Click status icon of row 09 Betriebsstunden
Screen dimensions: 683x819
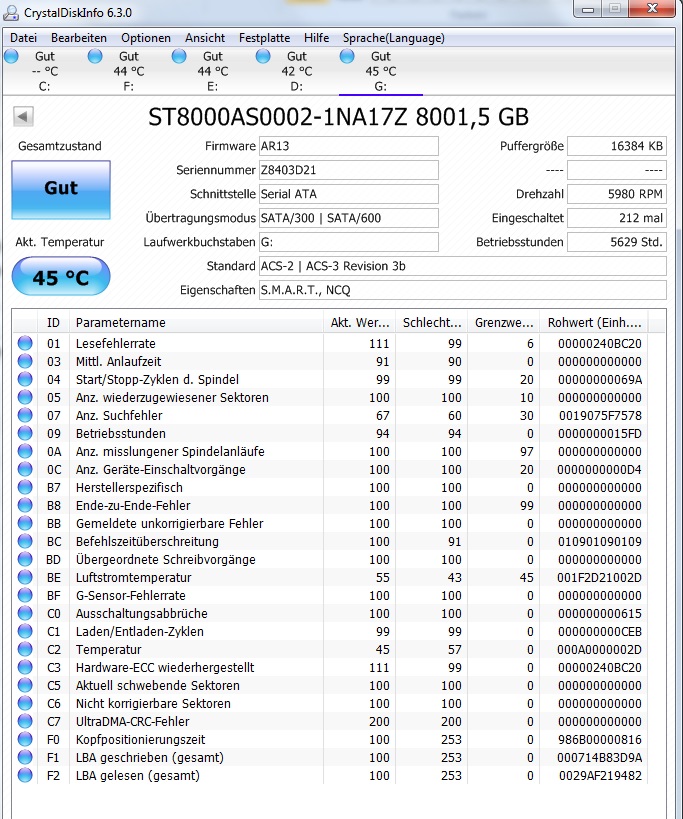pos(25,434)
